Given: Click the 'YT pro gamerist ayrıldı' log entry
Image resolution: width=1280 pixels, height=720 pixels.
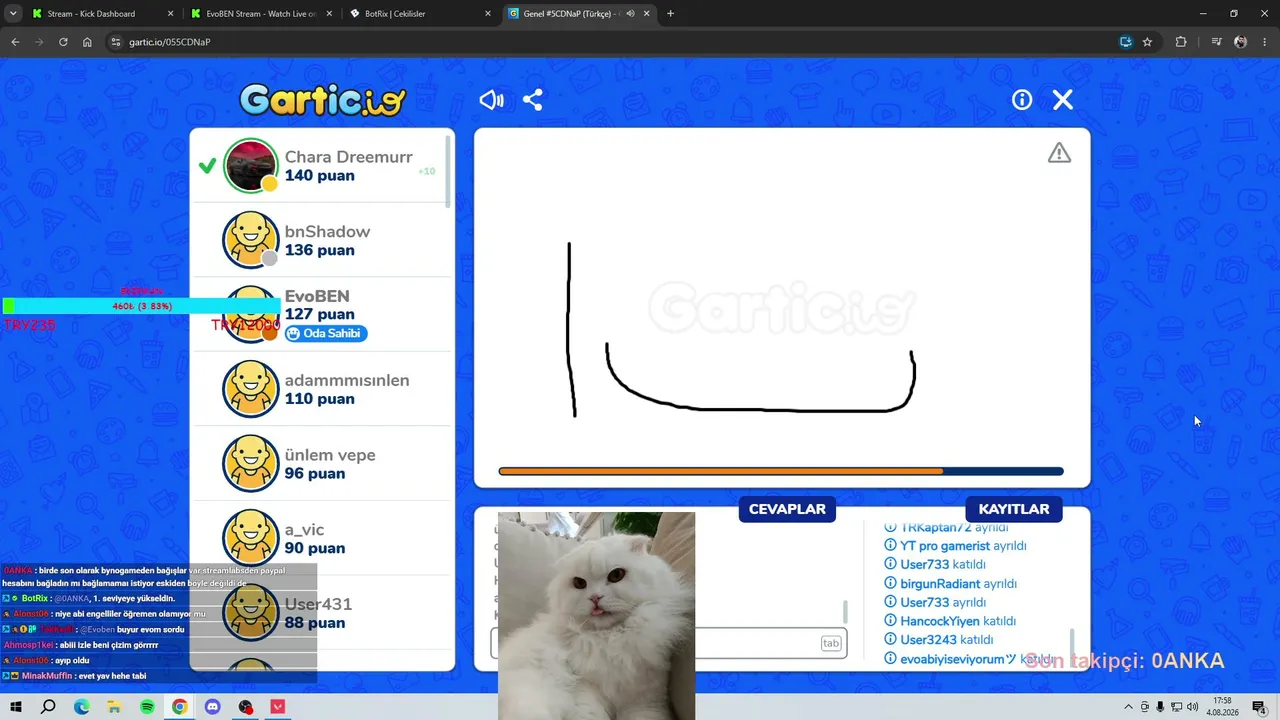Looking at the screenshot, I should 955,546.
